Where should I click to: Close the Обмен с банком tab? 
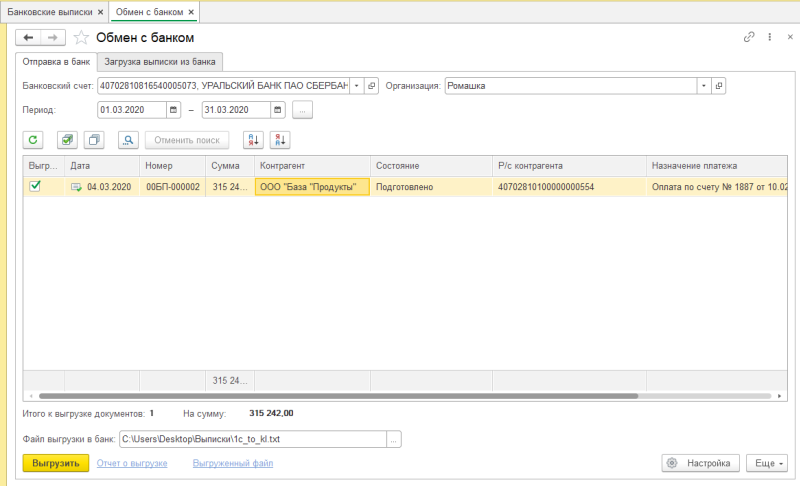191,12
